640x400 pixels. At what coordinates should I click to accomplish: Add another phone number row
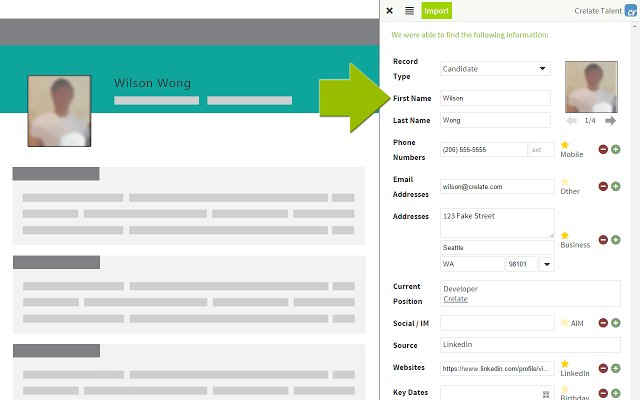616,149
